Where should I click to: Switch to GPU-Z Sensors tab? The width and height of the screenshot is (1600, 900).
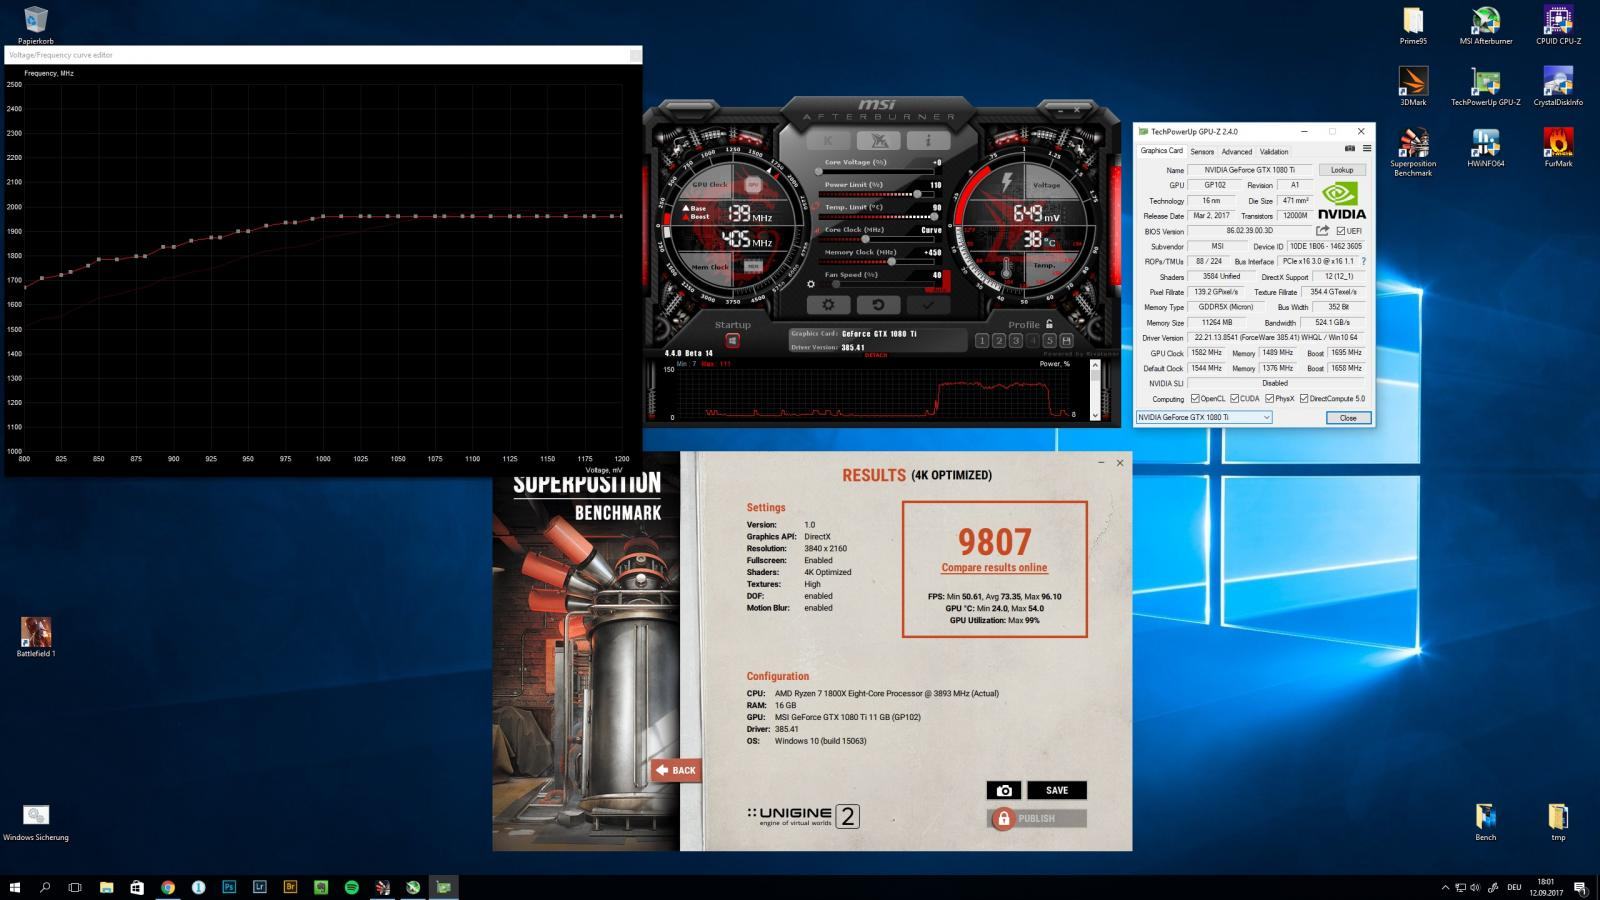click(1202, 152)
